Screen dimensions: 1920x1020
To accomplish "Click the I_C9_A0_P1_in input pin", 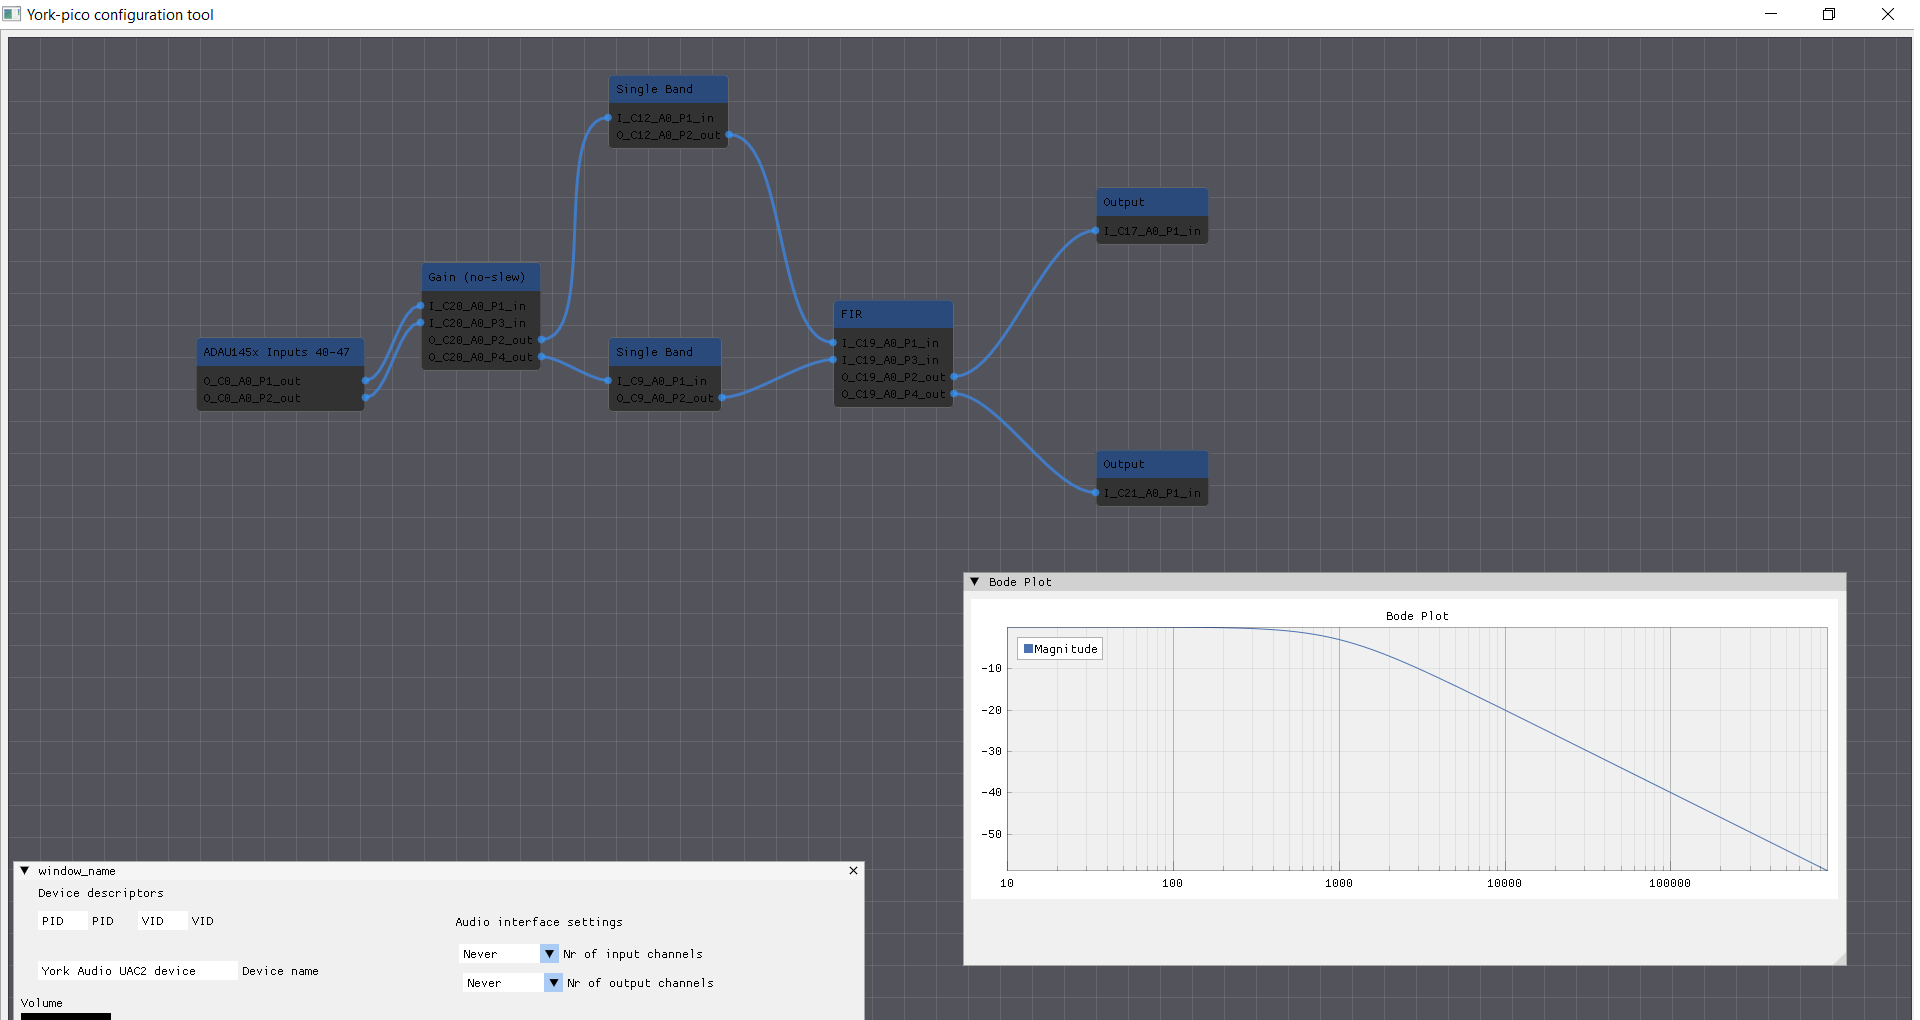I will (609, 381).
